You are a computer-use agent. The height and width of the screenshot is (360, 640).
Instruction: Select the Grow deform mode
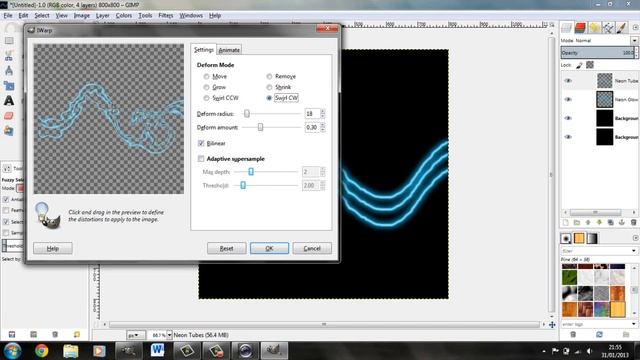pyautogui.click(x=206, y=87)
